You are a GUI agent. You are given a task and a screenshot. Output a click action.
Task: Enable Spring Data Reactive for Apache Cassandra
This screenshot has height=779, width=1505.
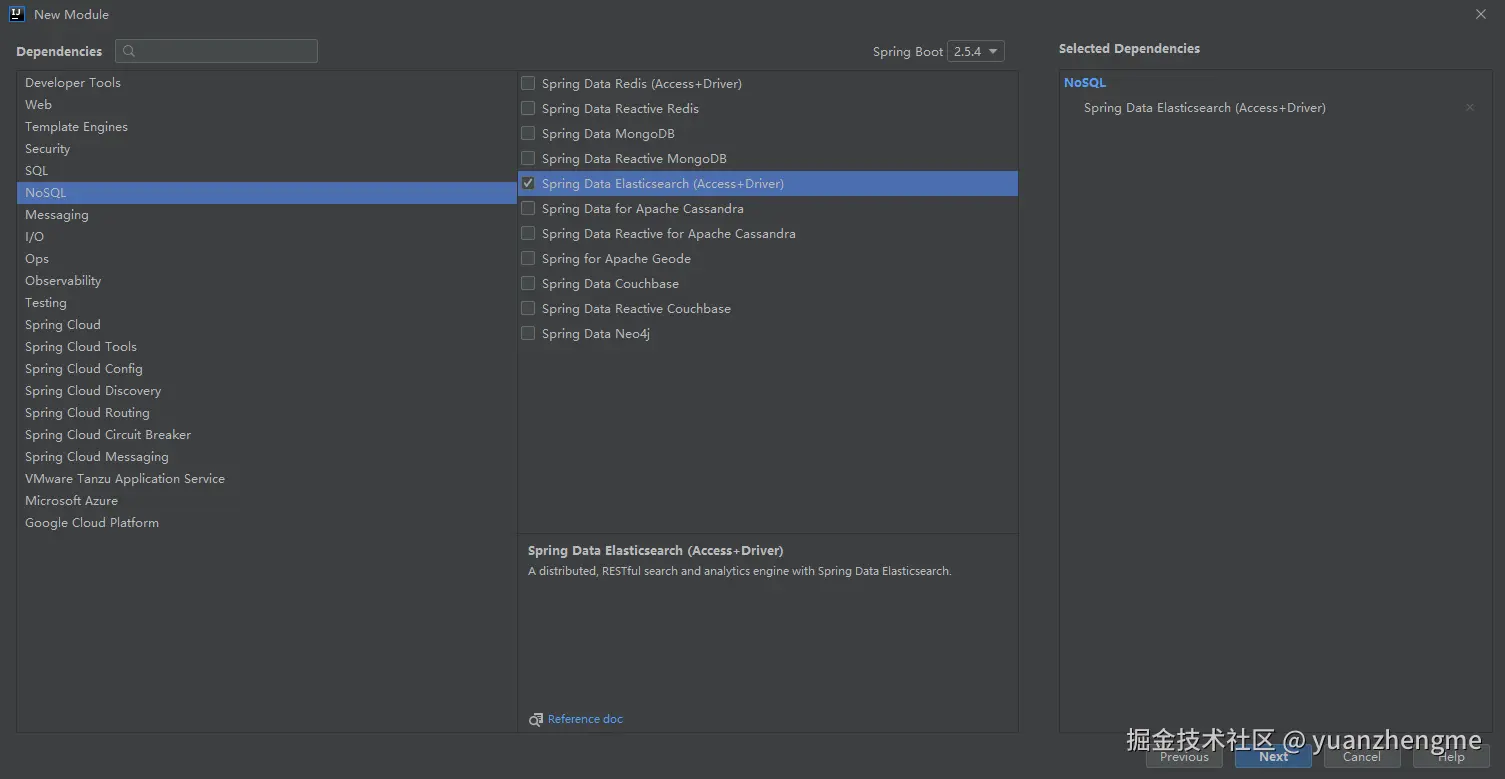click(x=528, y=233)
